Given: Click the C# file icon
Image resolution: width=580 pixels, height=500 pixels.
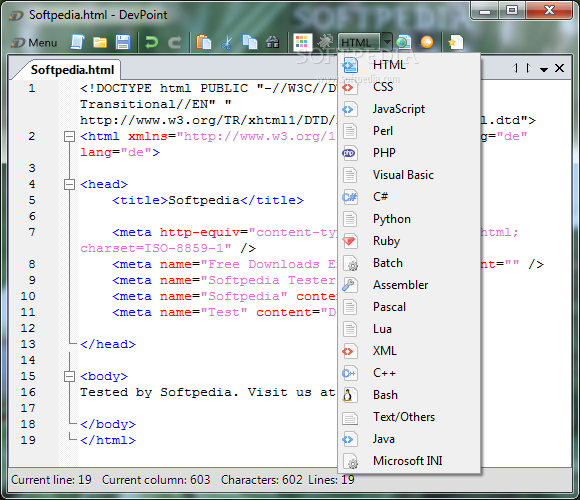Looking at the screenshot, I should 350,197.
